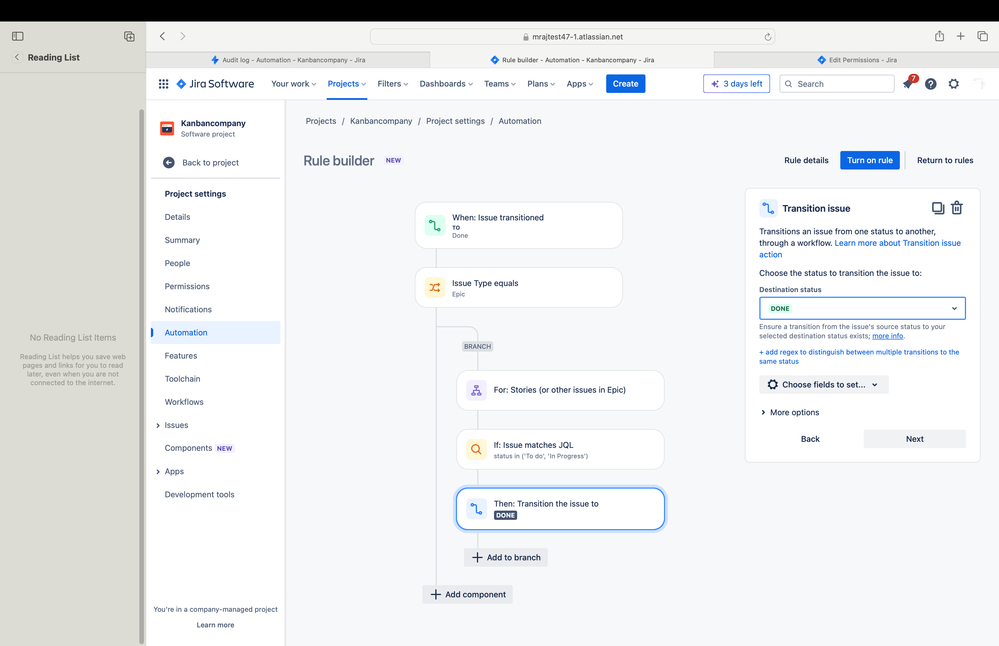999x646 pixels.
Task: Open the Filters dropdown
Action: [392, 83]
